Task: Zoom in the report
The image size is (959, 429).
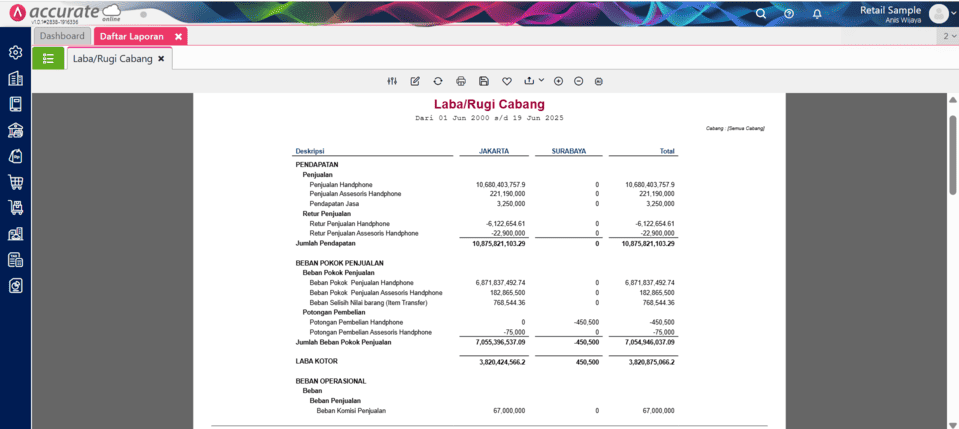Action: tap(558, 81)
